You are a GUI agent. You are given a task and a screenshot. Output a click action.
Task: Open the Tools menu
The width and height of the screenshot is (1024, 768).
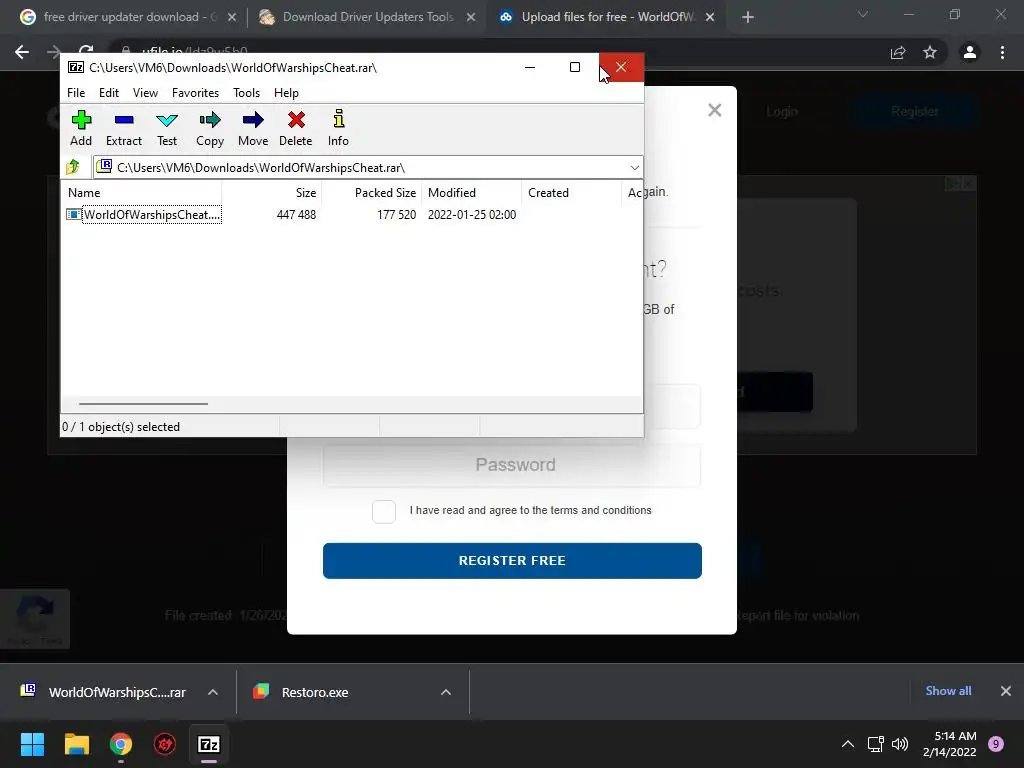pos(246,93)
